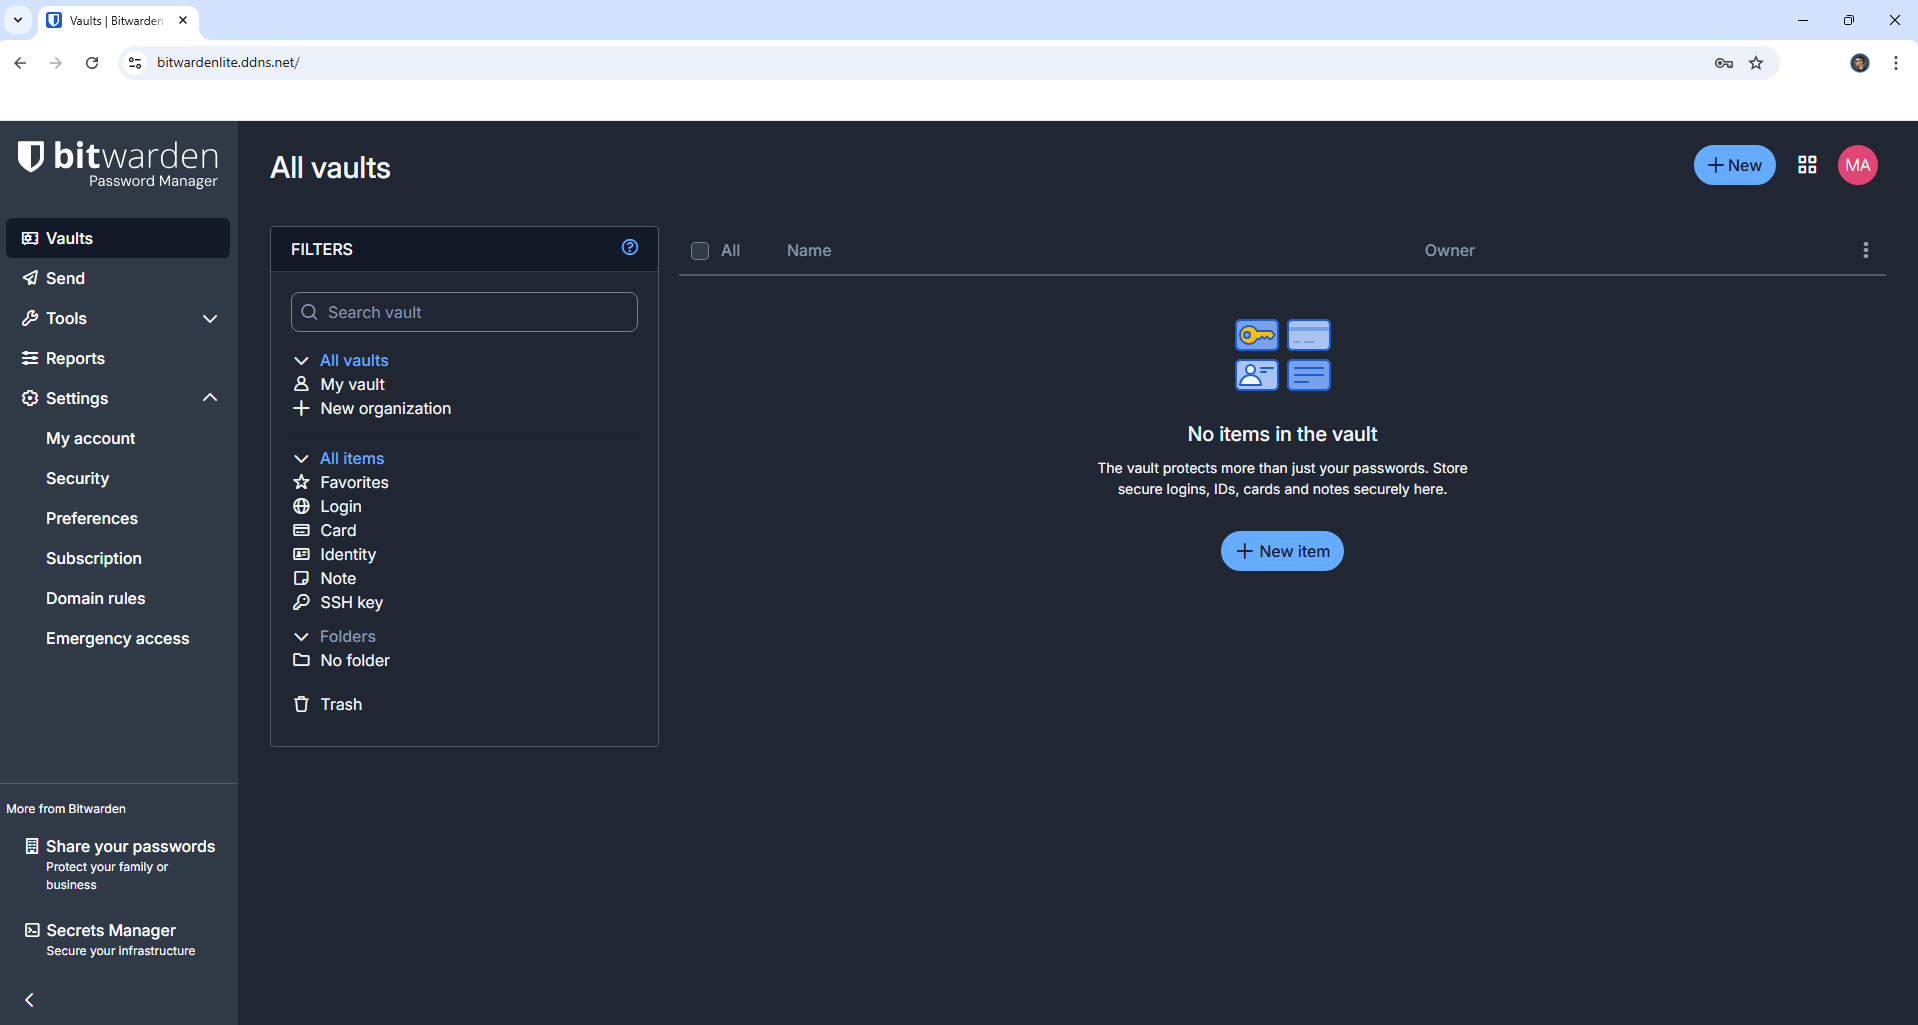The width and height of the screenshot is (1918, 1025).
Task: Click the filters help question mark icon
Action: (x=629, y=247)
